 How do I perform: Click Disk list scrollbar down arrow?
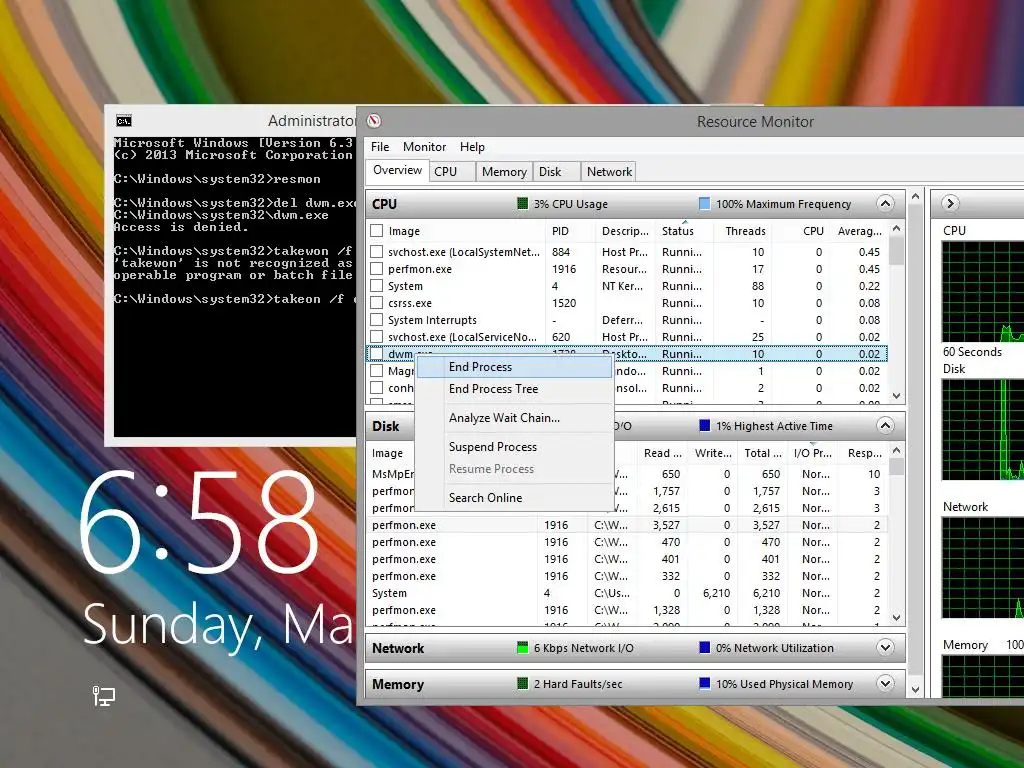896,618
